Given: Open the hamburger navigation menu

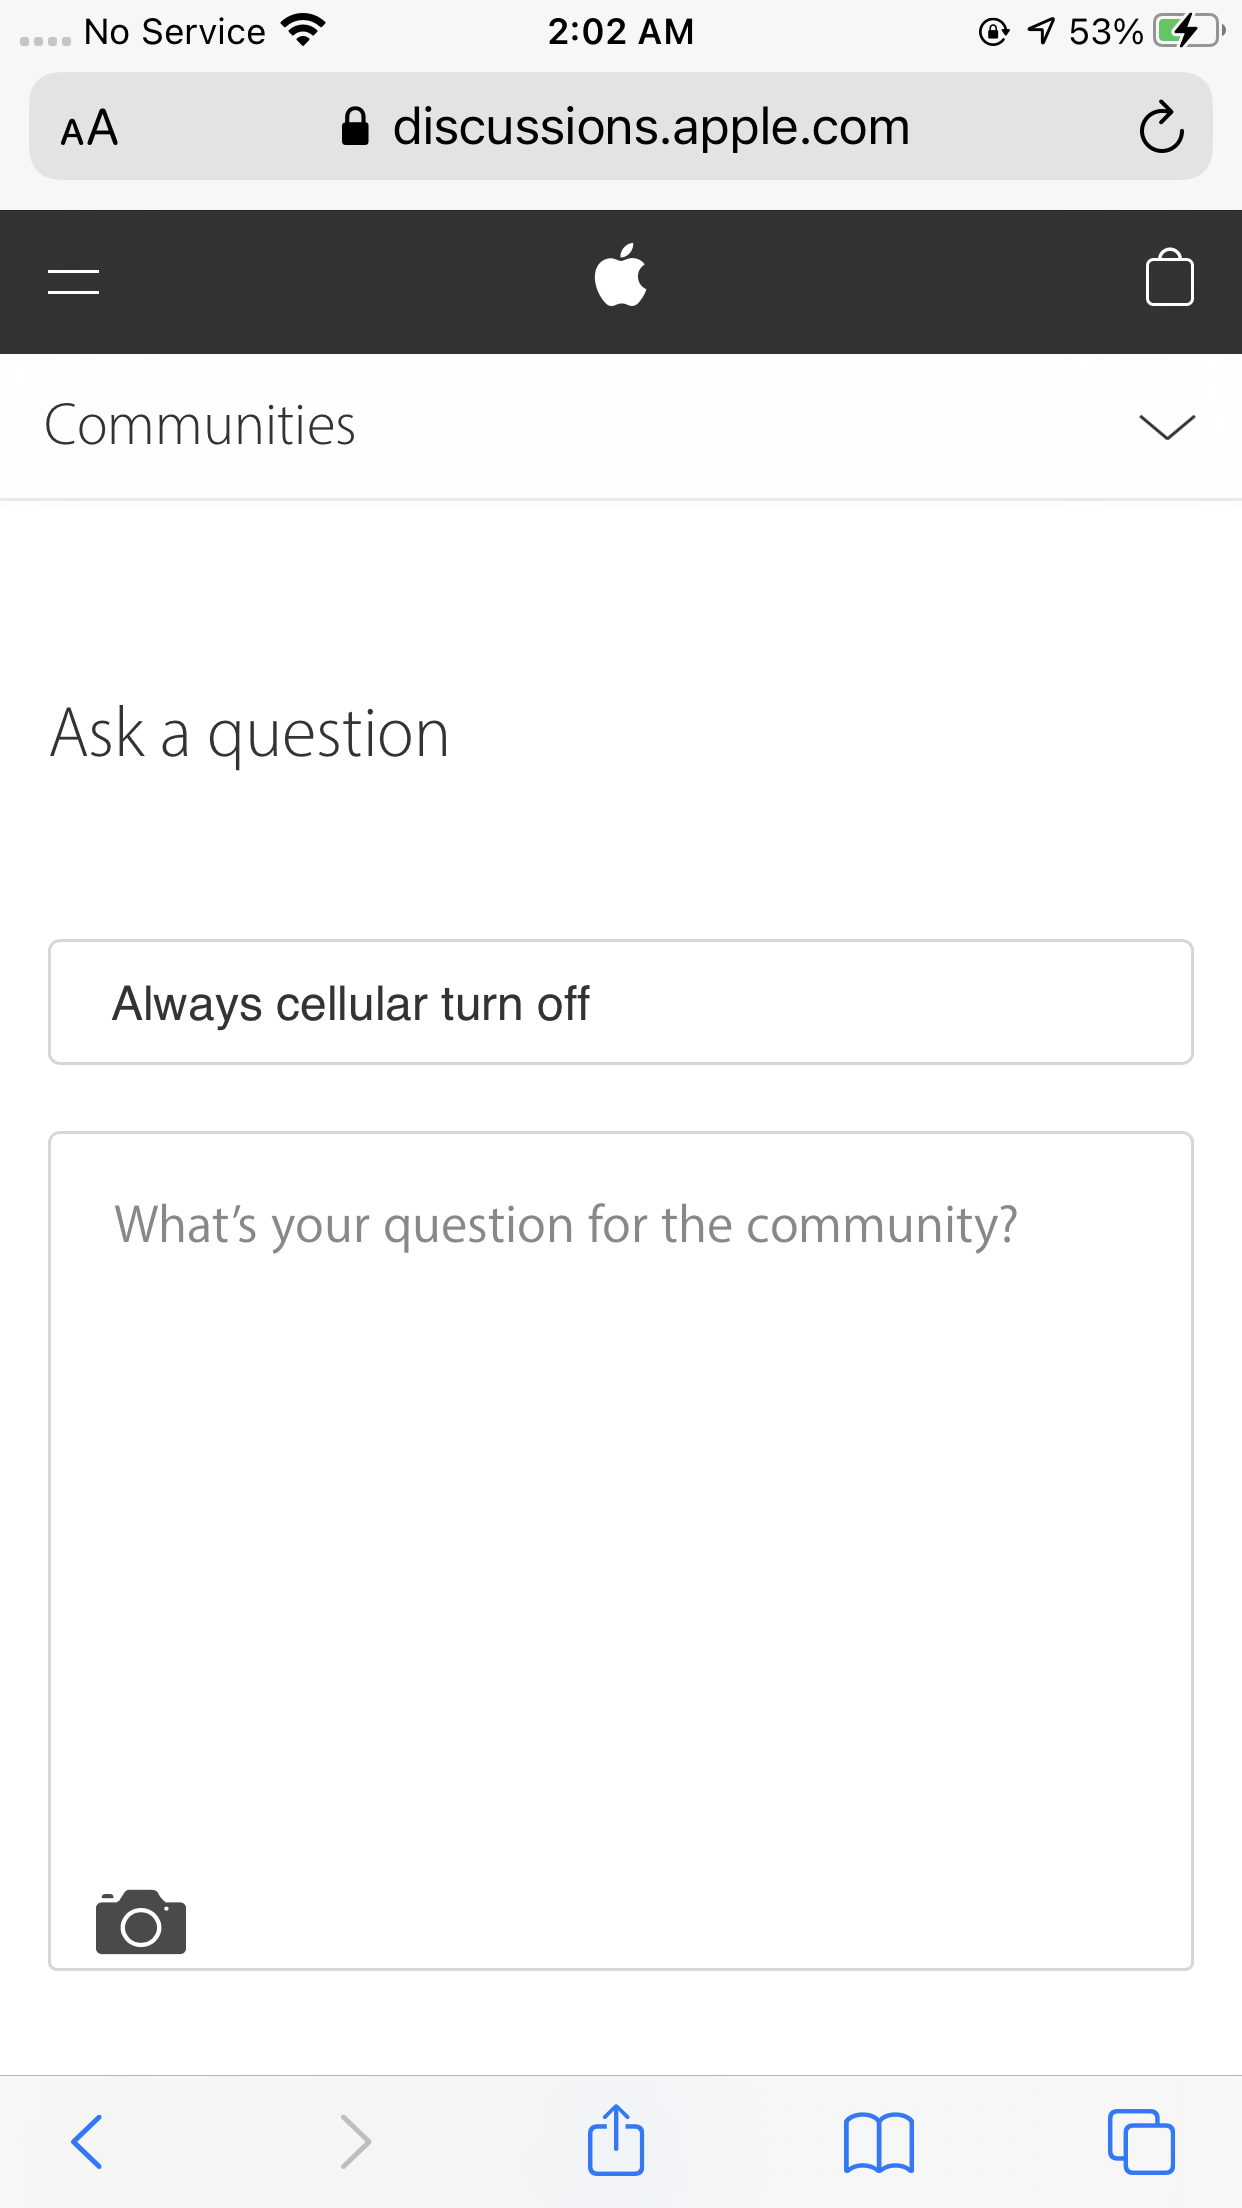Looking at the screenshot, I should click(73, 282).
